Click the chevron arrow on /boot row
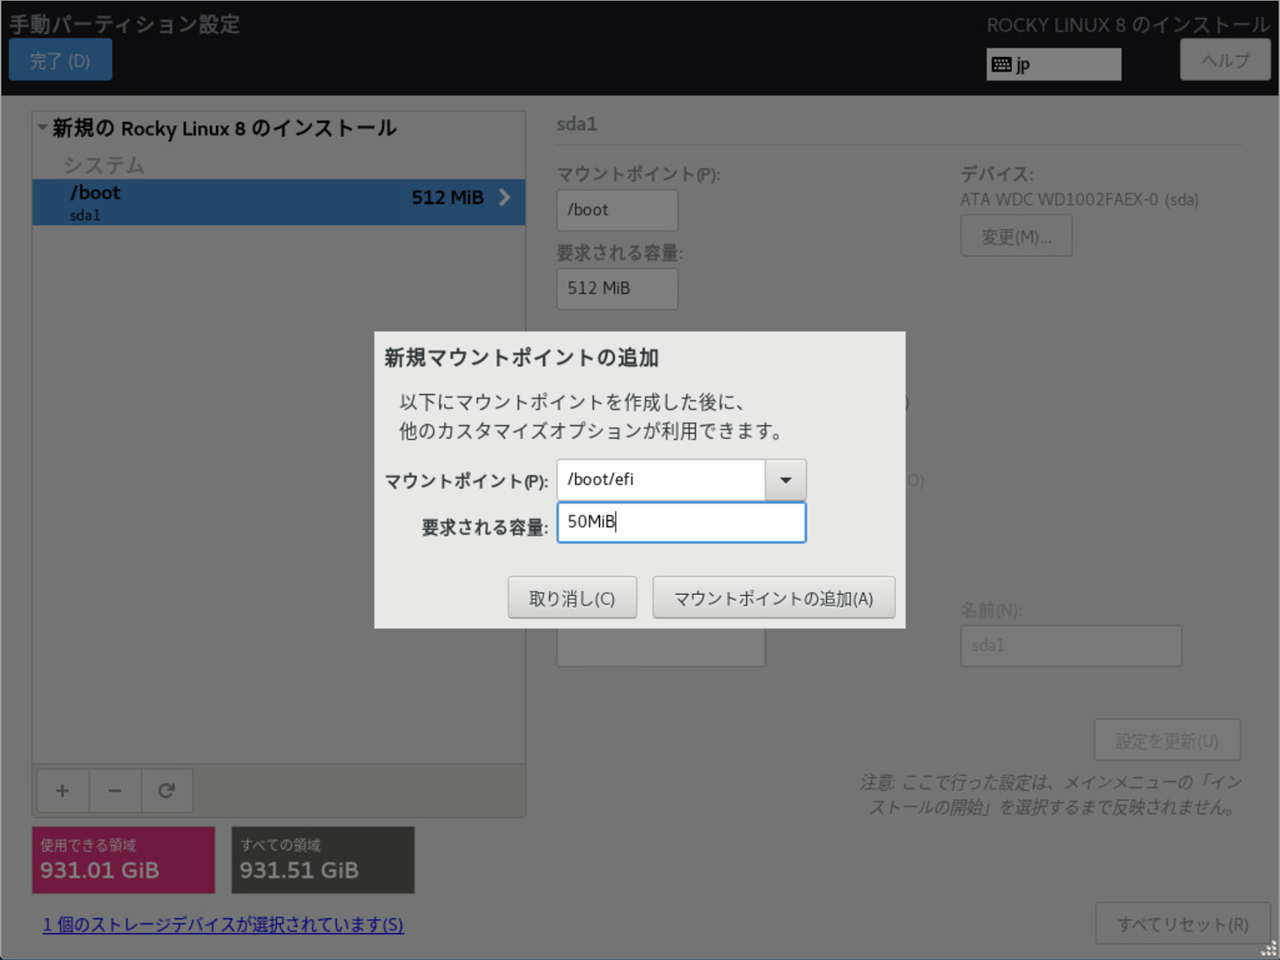This screenshot has height=960, width=1280. (504, 198)
